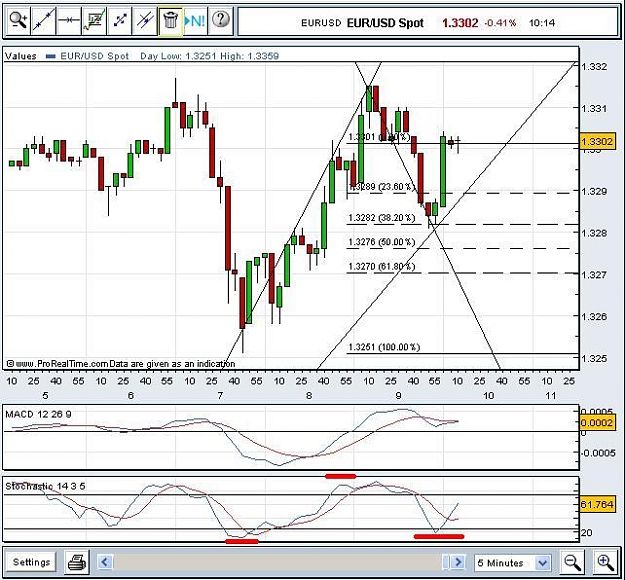Click the -0.41% change value
Image resolution: width=625 pixels, height=580 pixels.
tap(500, 23)
